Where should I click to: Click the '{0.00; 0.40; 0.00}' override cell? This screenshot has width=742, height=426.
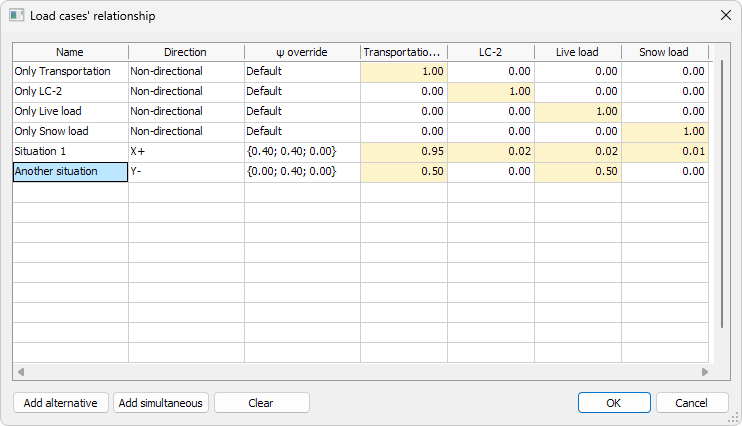302,171
